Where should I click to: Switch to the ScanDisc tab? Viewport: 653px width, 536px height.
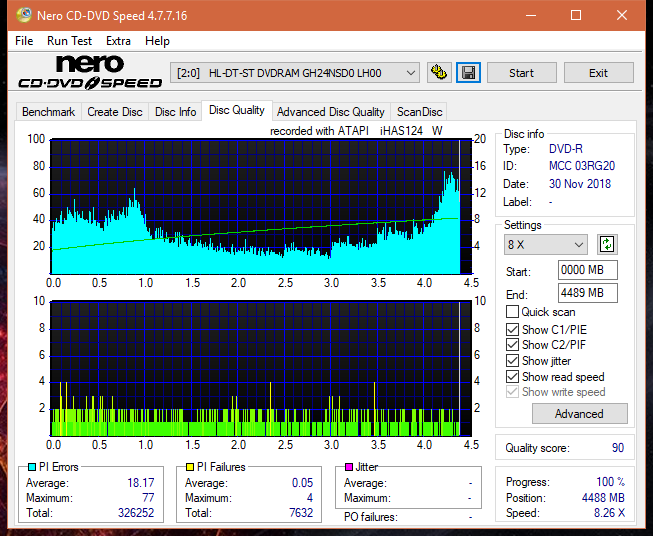[419, 112]
